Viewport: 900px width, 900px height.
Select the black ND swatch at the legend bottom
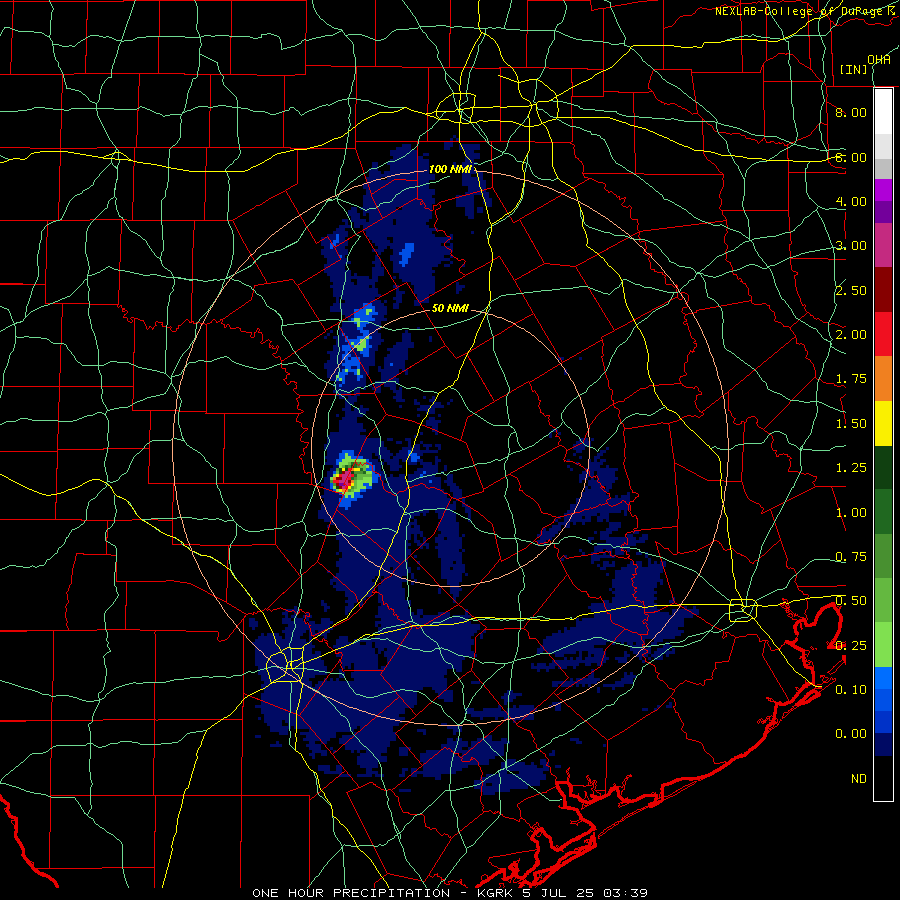tap(883, 778)
